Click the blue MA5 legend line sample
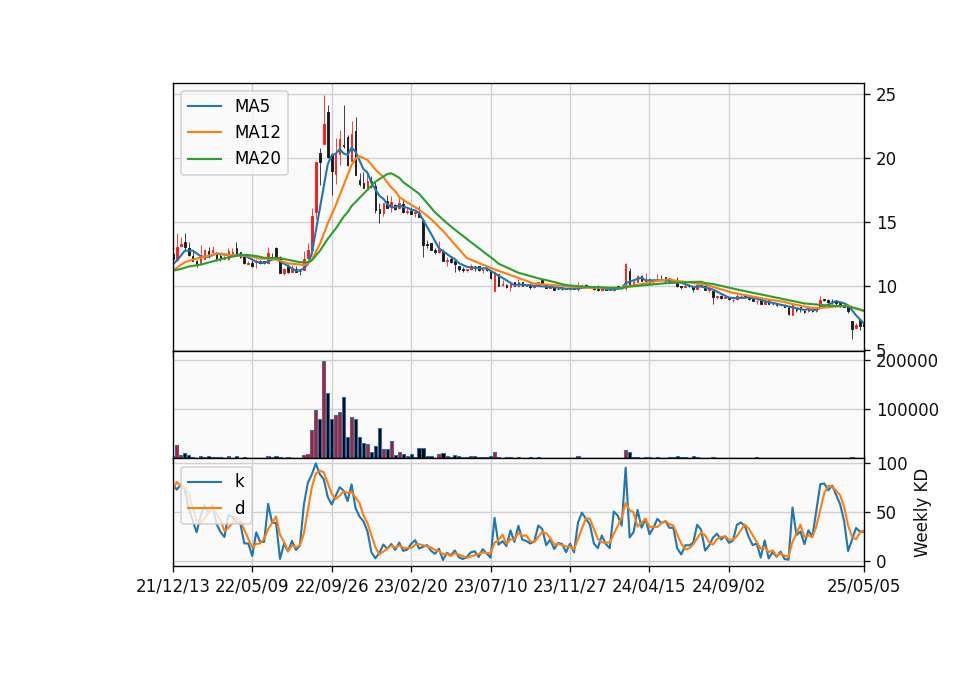The image size is (960, 690). pyautogui.click(x=204, y=106)
